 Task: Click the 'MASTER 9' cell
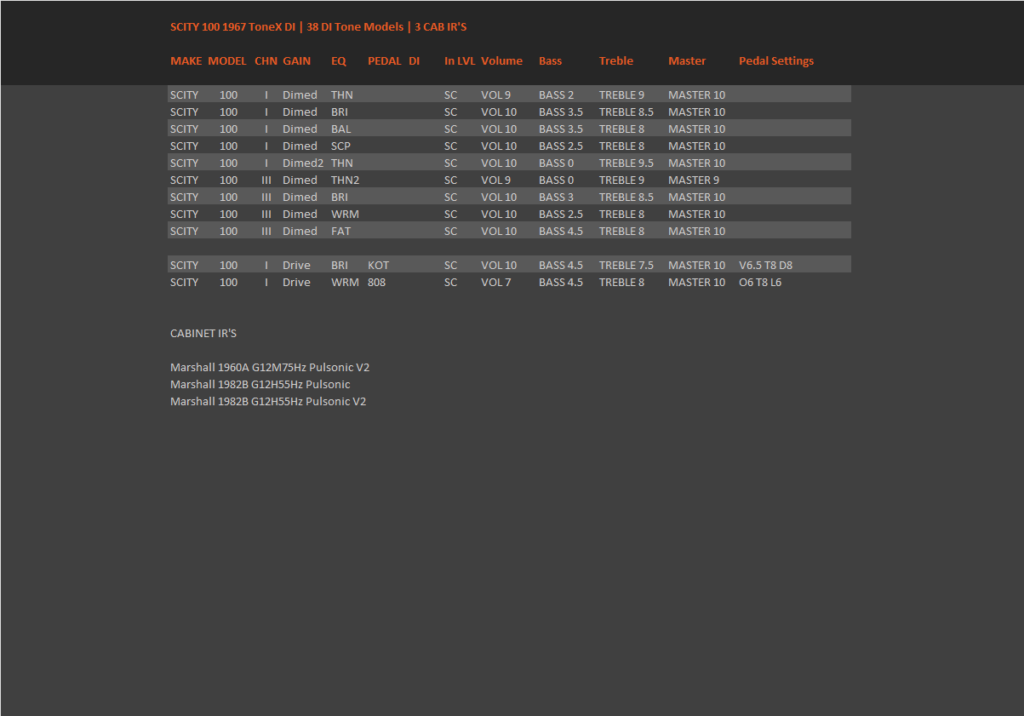694,180
